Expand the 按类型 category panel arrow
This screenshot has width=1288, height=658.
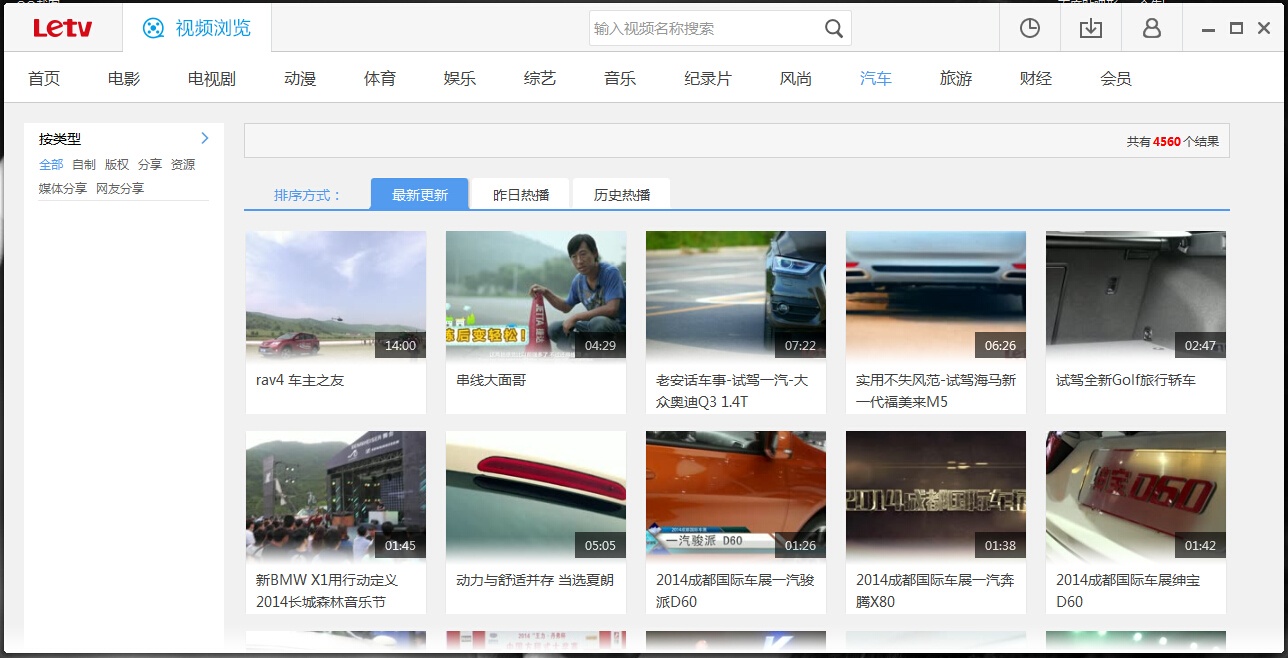(204, 138)
